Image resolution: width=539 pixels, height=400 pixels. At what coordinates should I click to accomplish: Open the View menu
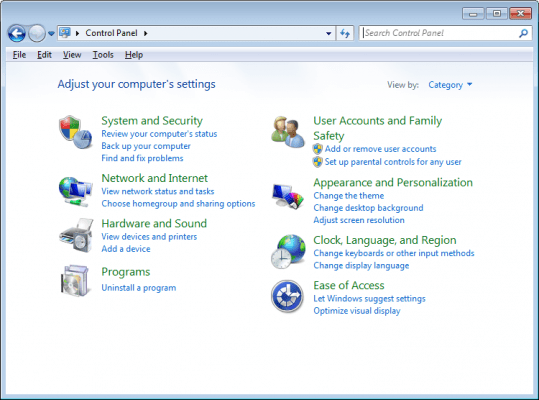72,55
